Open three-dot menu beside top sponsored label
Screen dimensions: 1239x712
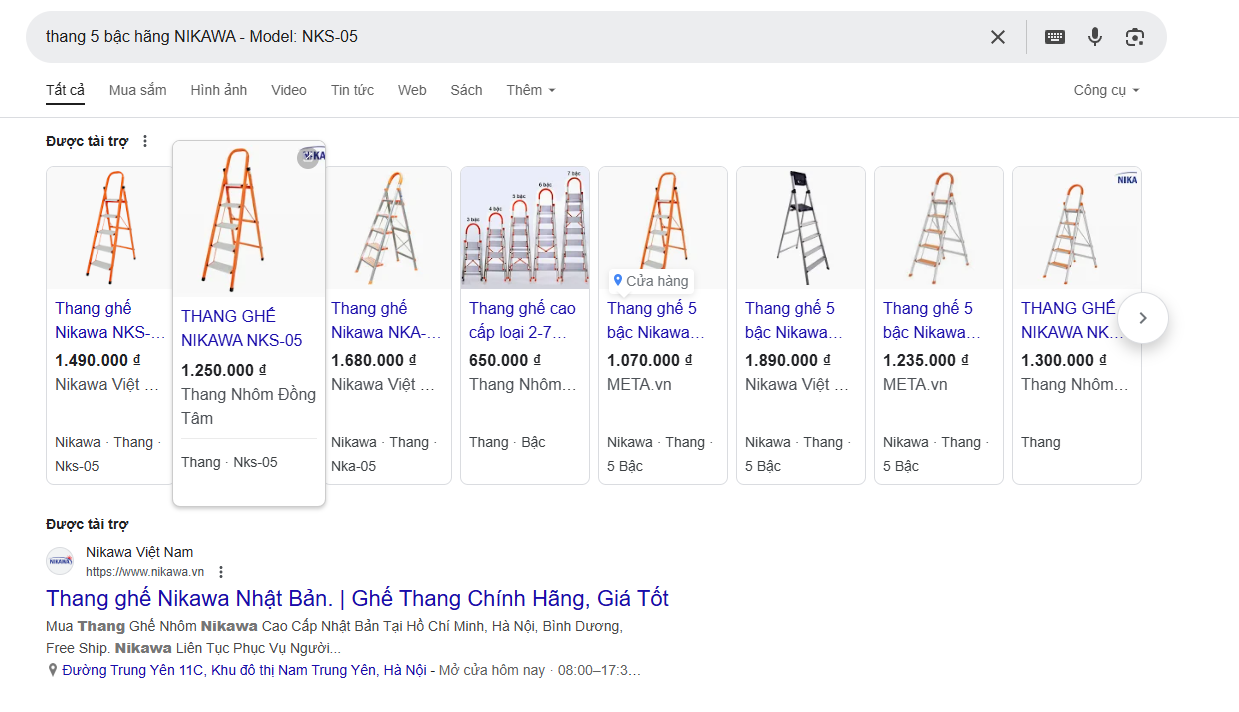click(x=145, y=142)
